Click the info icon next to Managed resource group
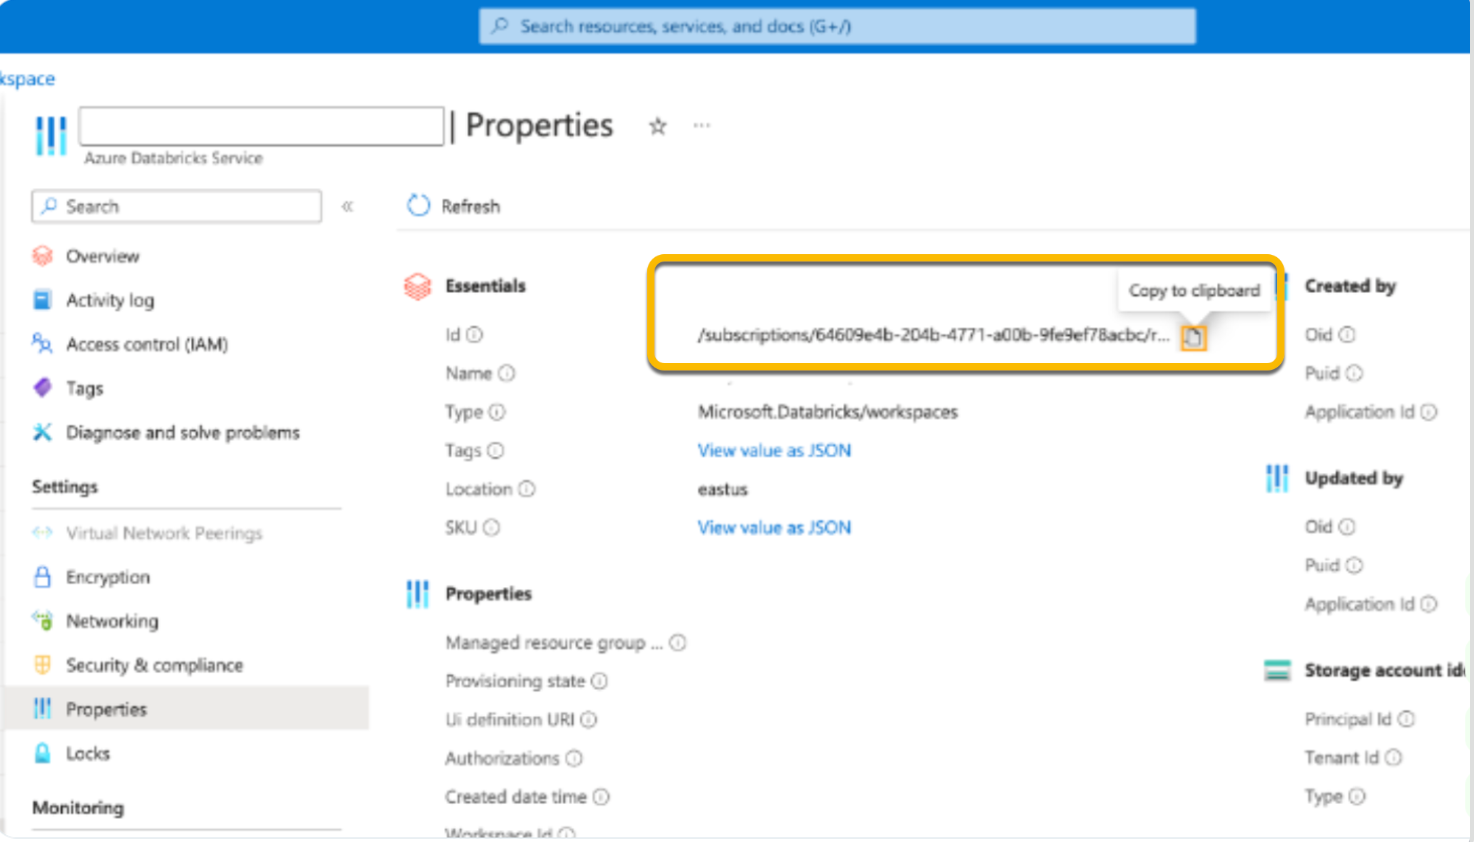1482x842 pixels. (678, 643)
